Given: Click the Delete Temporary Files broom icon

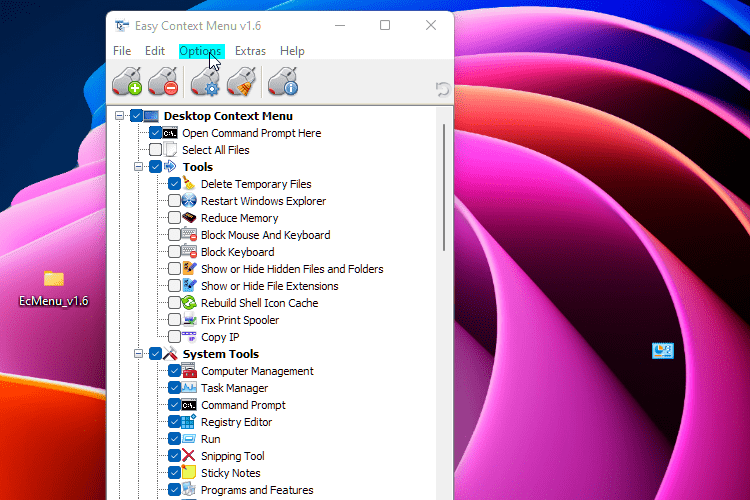Looking at the screenshot, I should (189, 184).
